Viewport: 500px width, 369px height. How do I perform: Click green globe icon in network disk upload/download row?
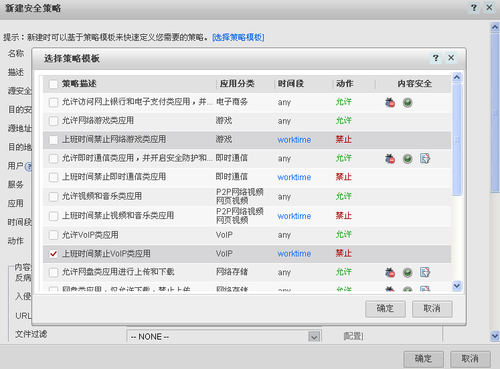pyautogui.click(x=407, y=272)
